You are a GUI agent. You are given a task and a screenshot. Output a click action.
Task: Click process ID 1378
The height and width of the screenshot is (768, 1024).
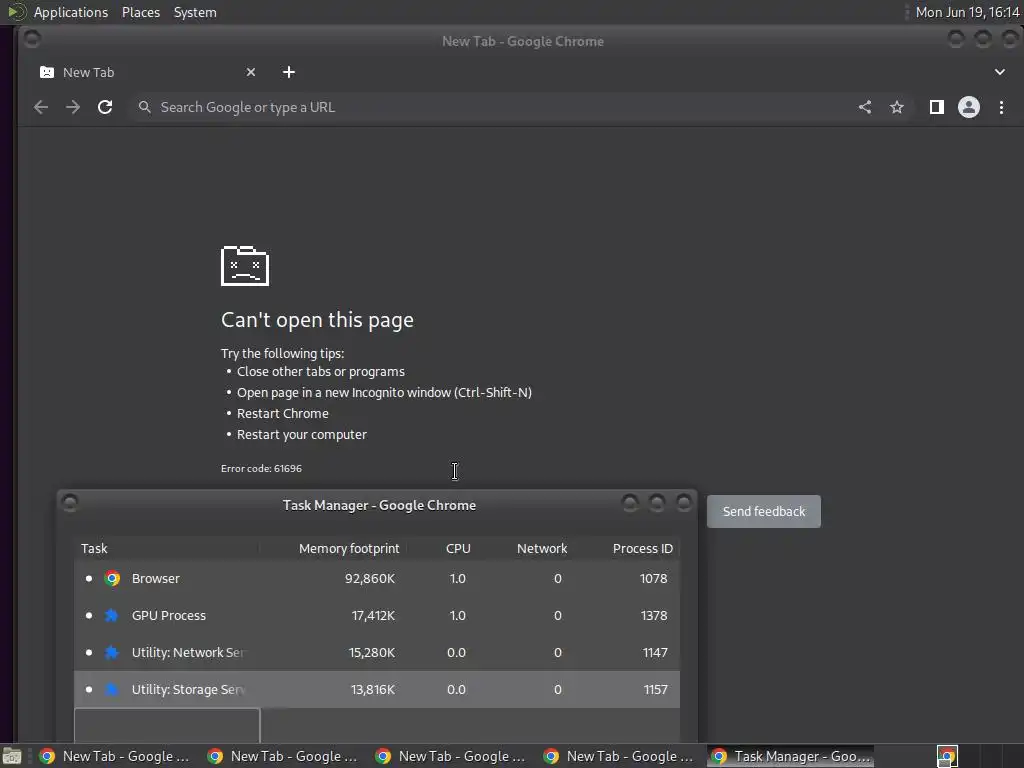[654, 615]
